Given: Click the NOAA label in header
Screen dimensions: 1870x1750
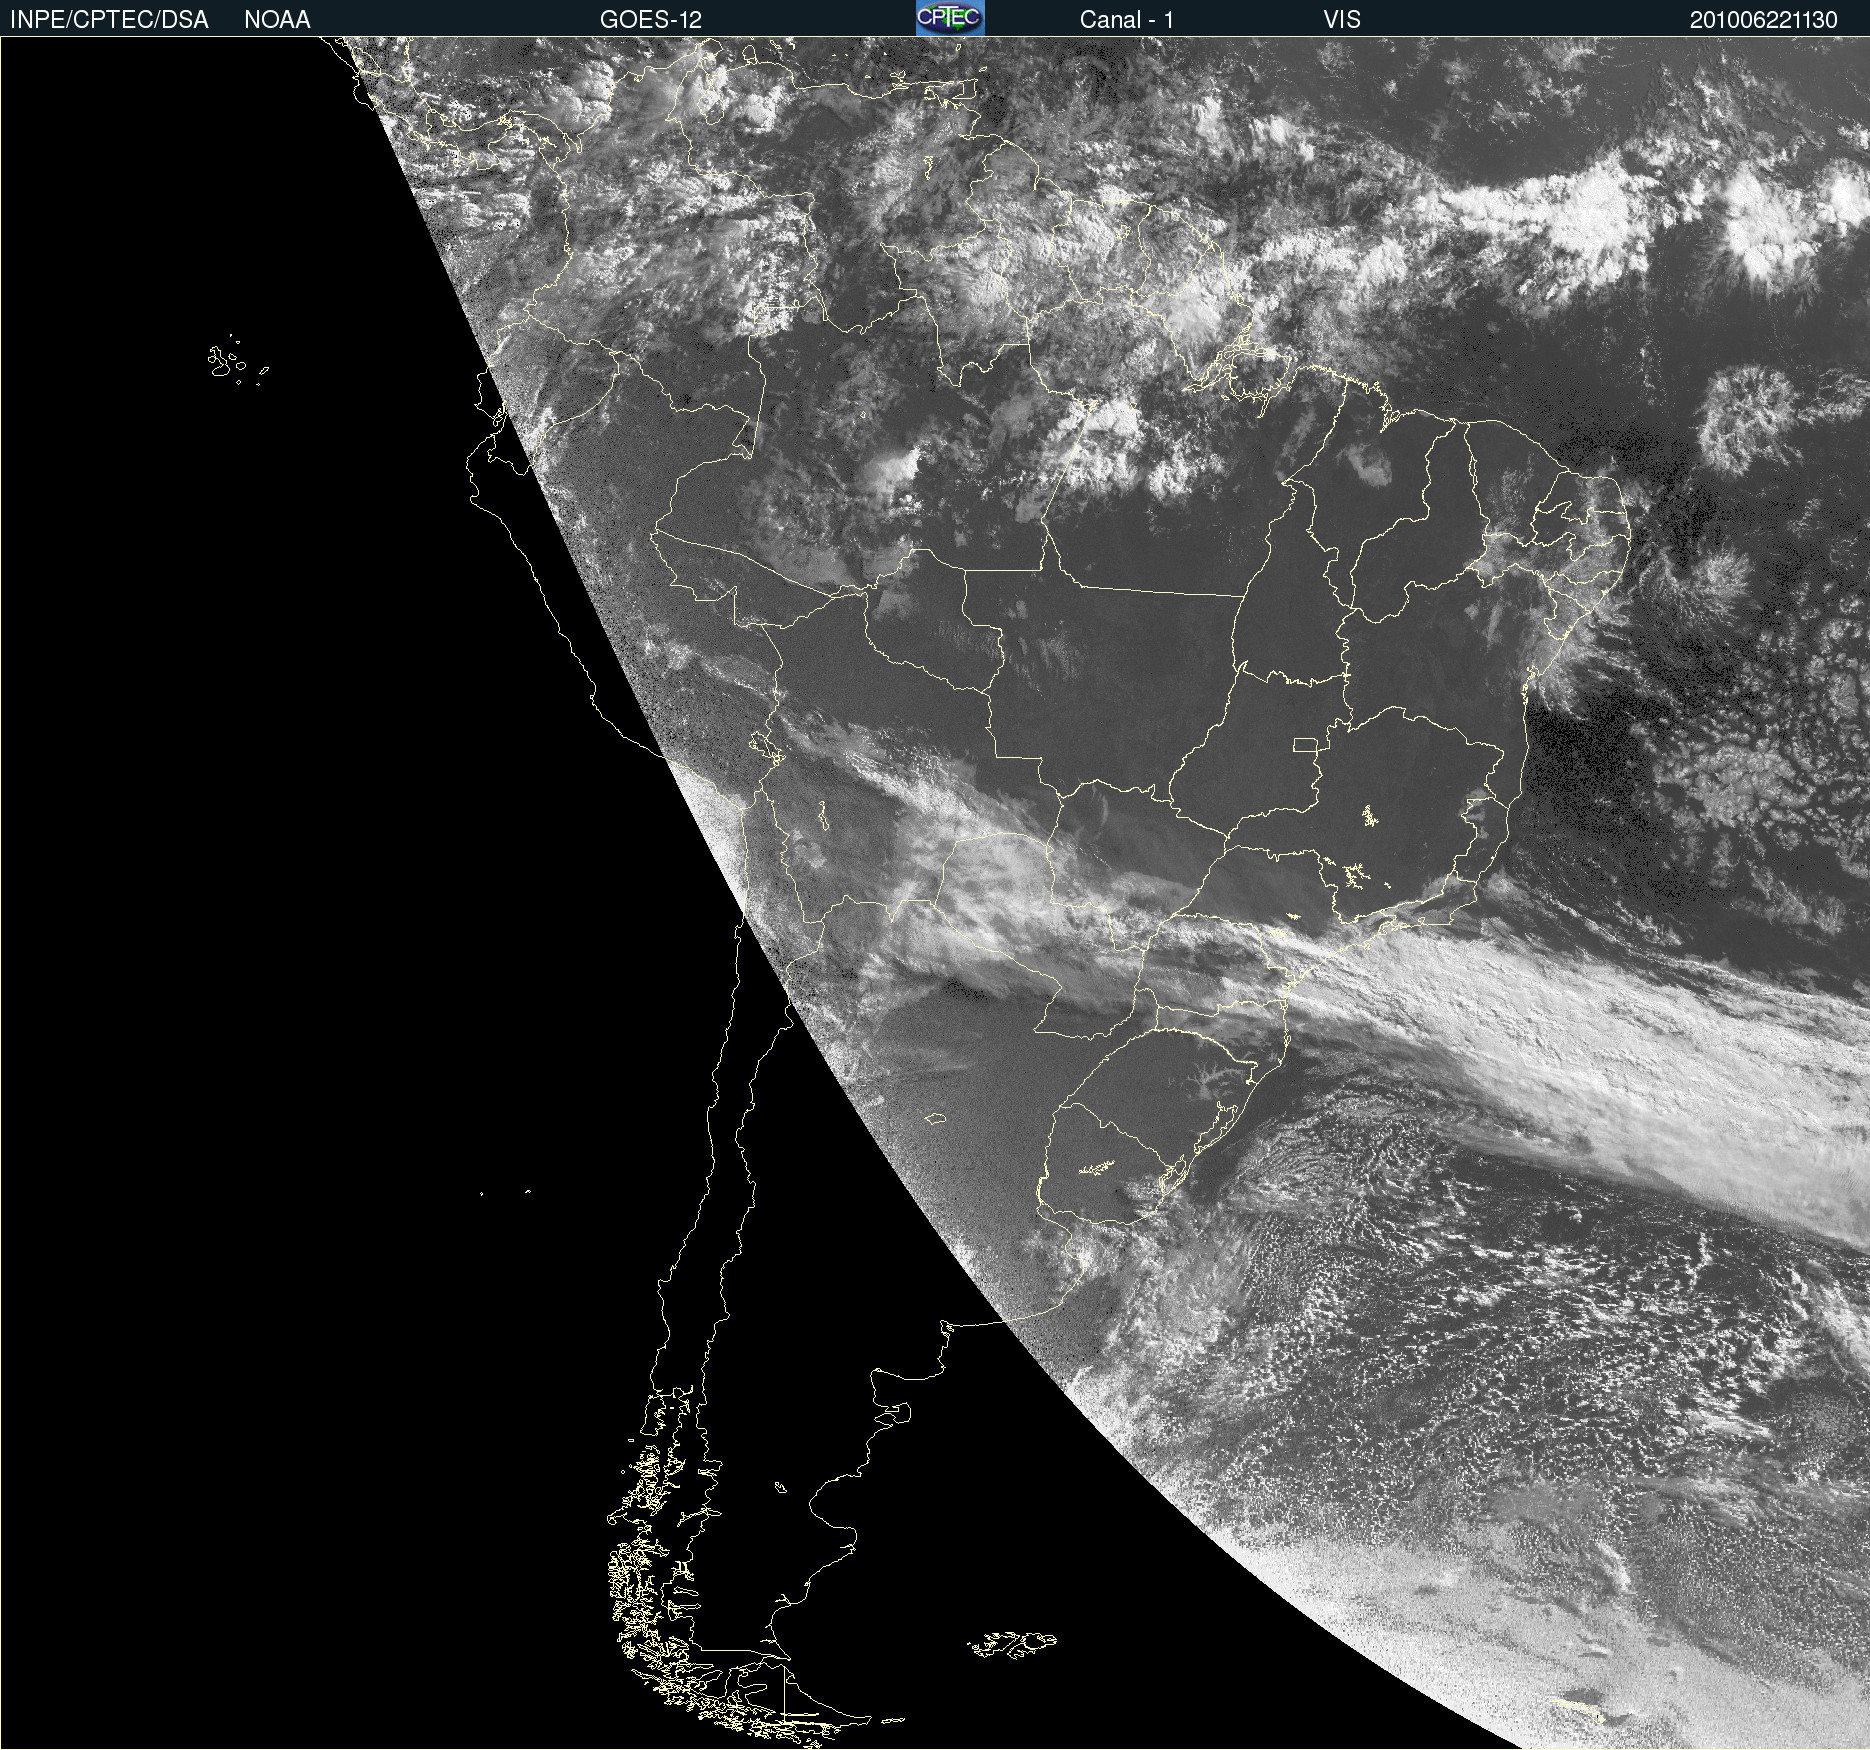Looking at the screenshot, I should 277,20.
